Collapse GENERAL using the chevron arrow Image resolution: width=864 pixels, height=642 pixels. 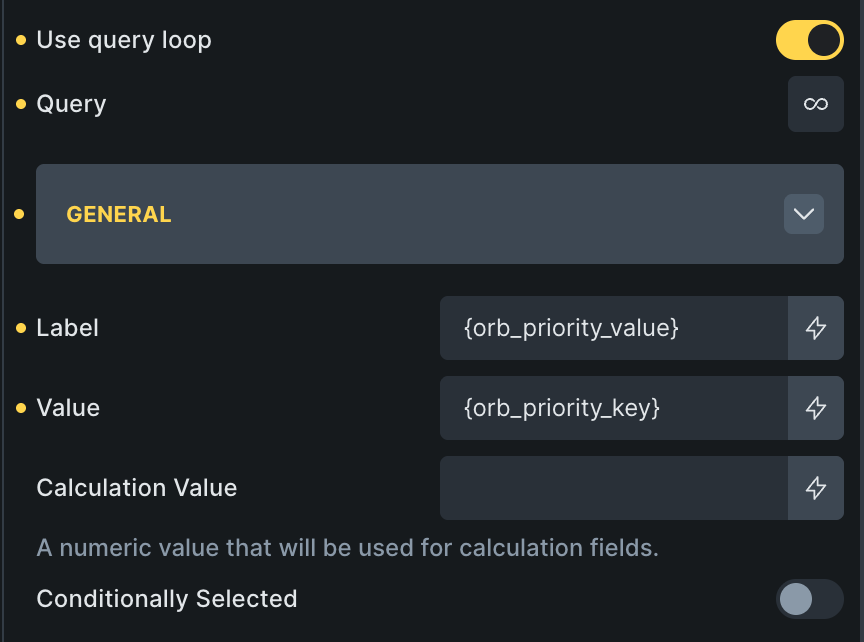tap(803, 214)
